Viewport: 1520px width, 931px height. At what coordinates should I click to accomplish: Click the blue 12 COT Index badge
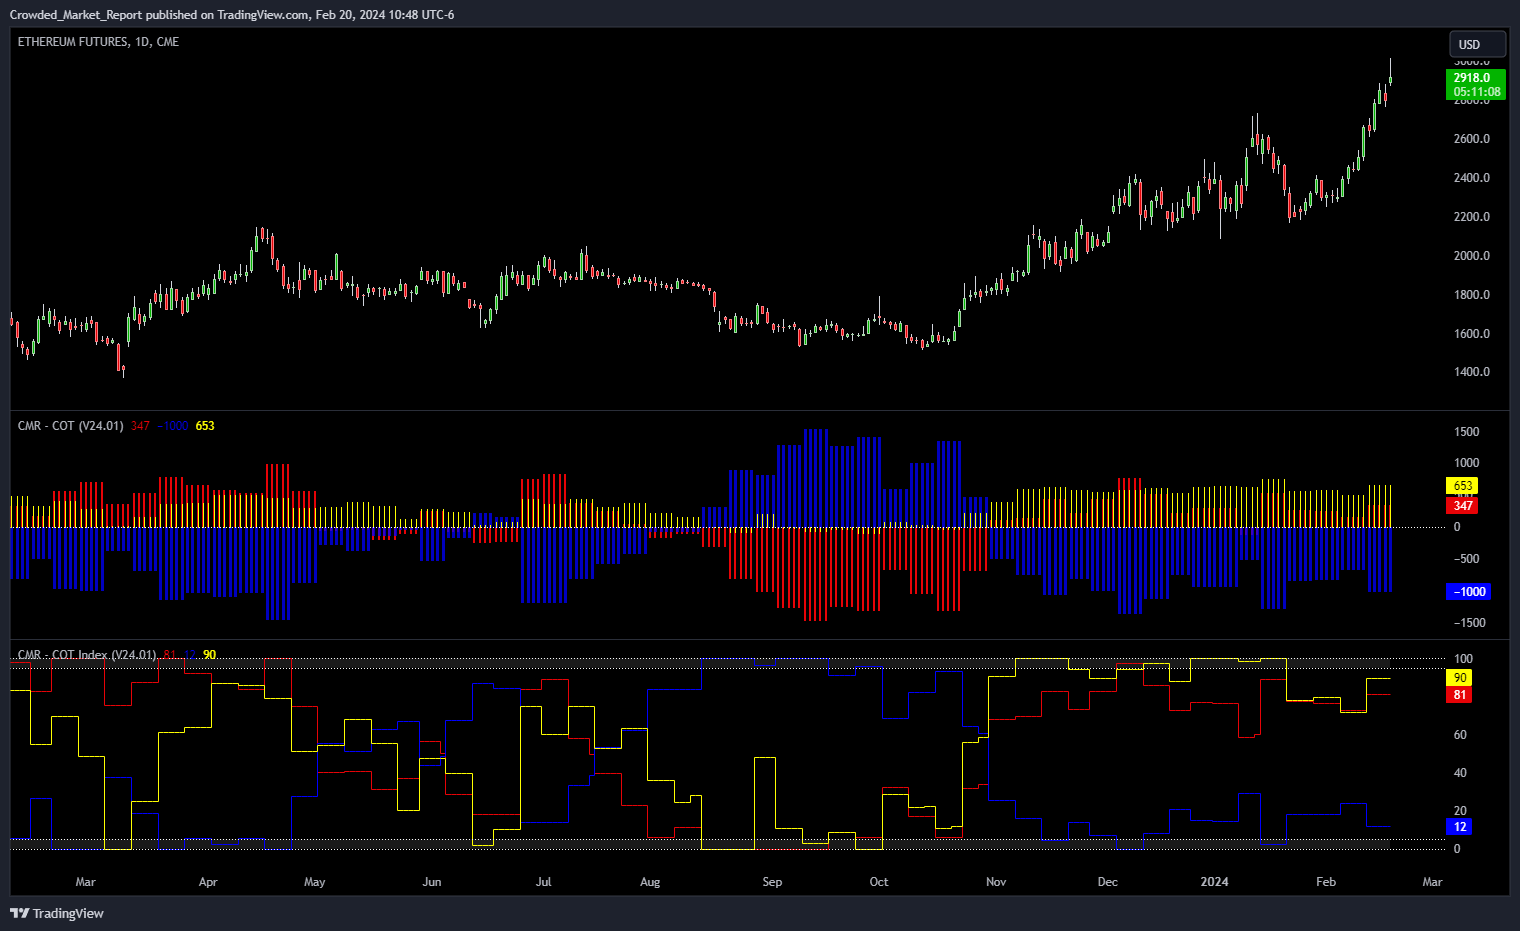tap(1460, 827)
